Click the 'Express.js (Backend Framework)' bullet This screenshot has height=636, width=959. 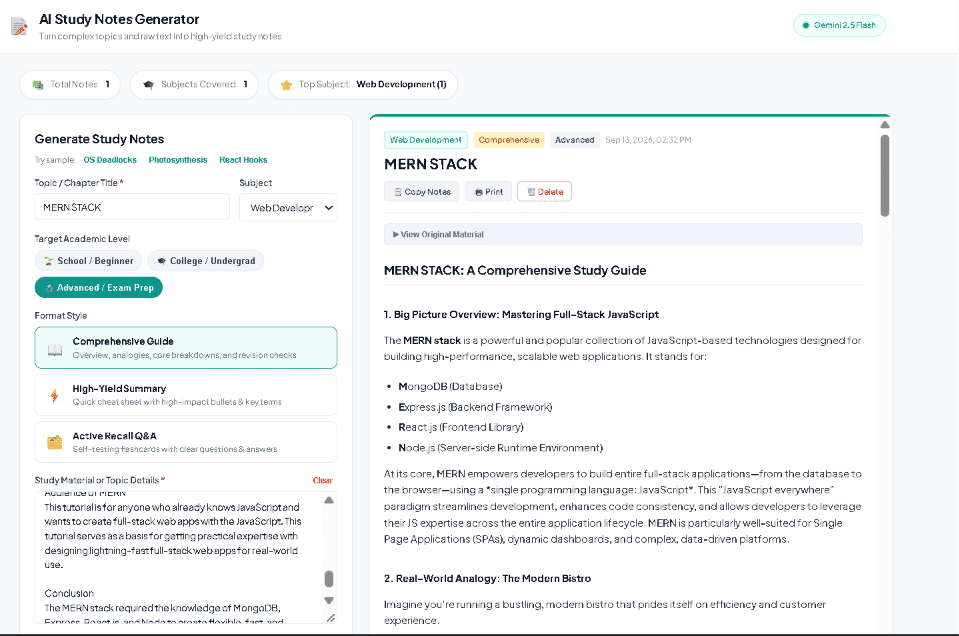tap(475, 407)
